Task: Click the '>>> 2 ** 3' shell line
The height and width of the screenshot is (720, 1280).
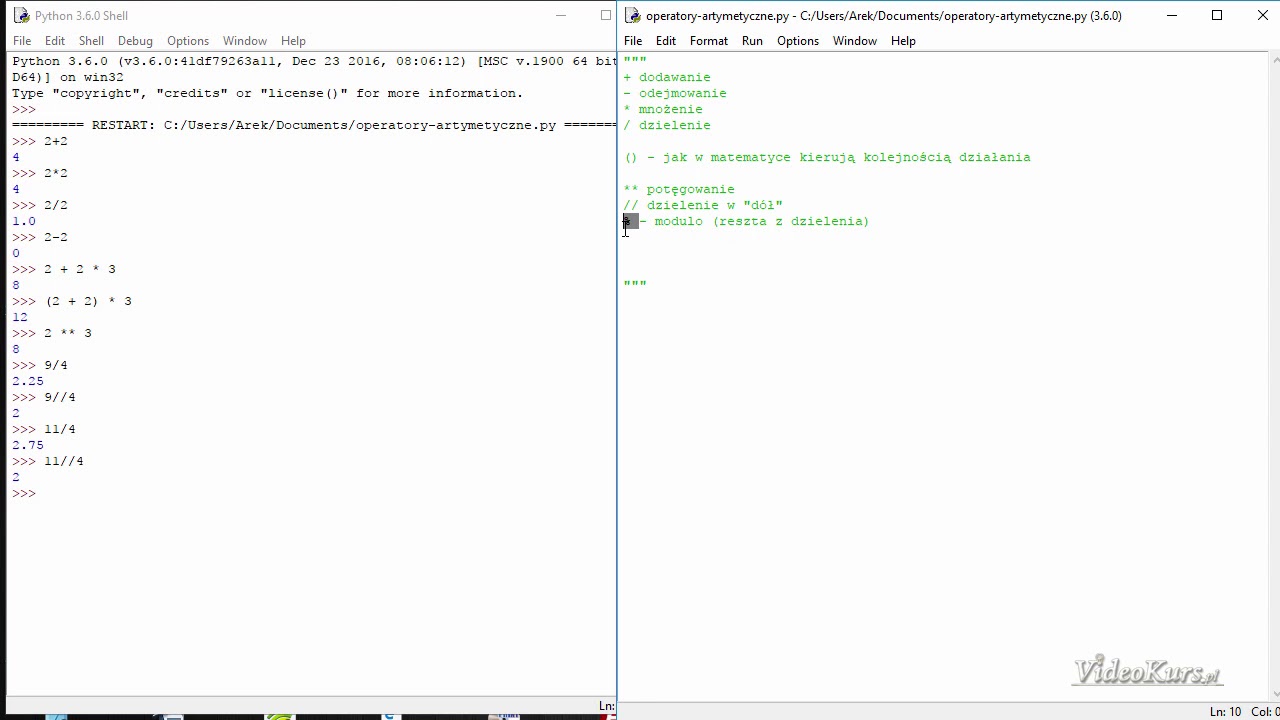Action: point(52,333)
